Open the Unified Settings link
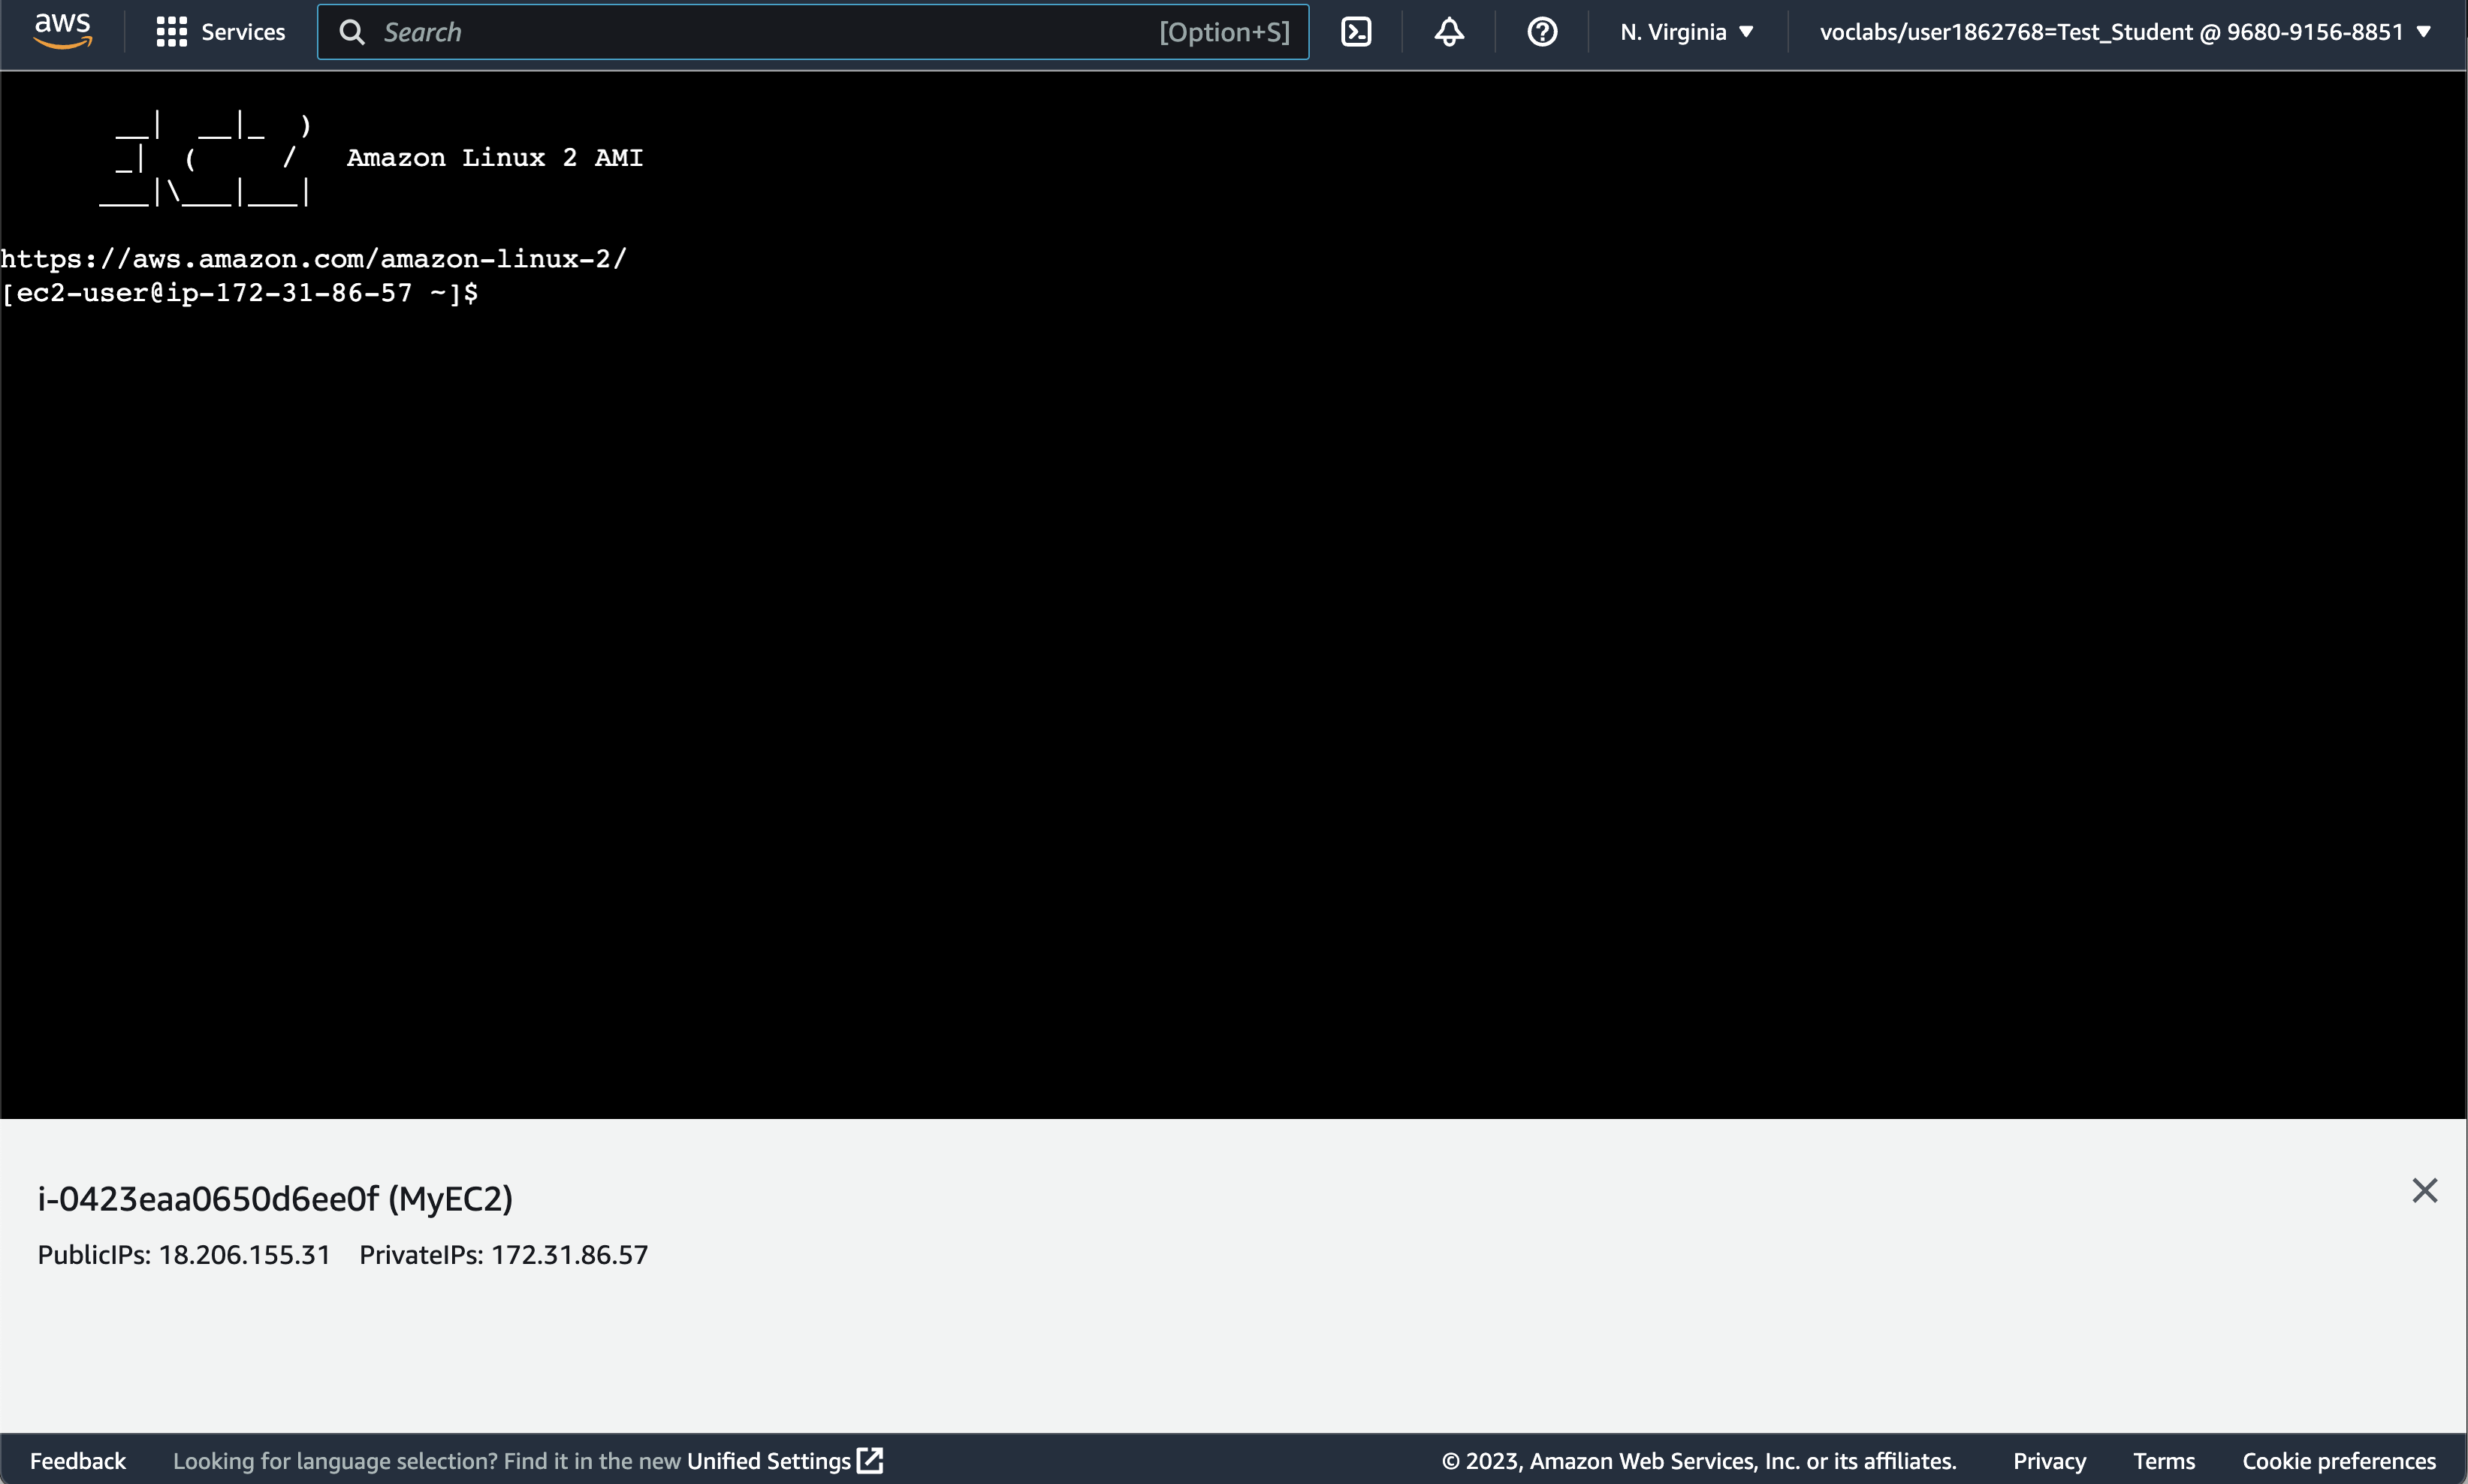Screen dimensions: 2468x1484 [x=768, y=1461]
